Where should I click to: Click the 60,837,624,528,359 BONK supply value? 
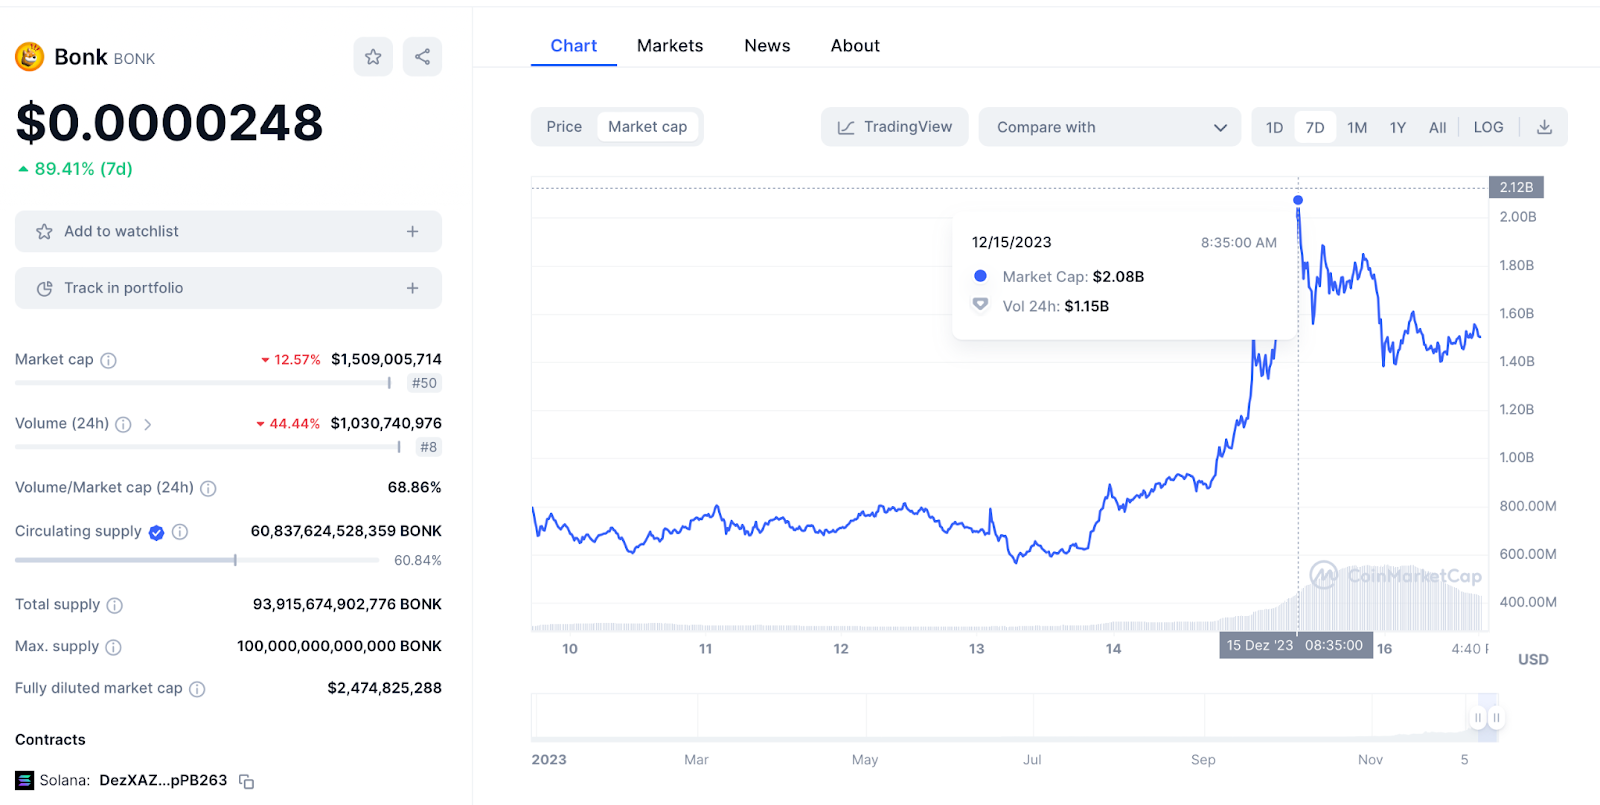(x=346, y=531)
